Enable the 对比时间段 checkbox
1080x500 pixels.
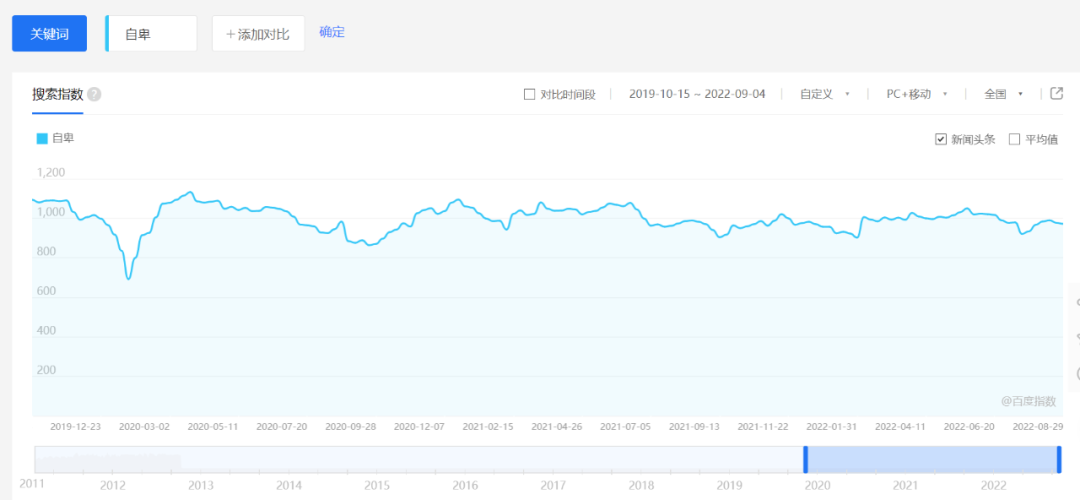tap(530, 95)
